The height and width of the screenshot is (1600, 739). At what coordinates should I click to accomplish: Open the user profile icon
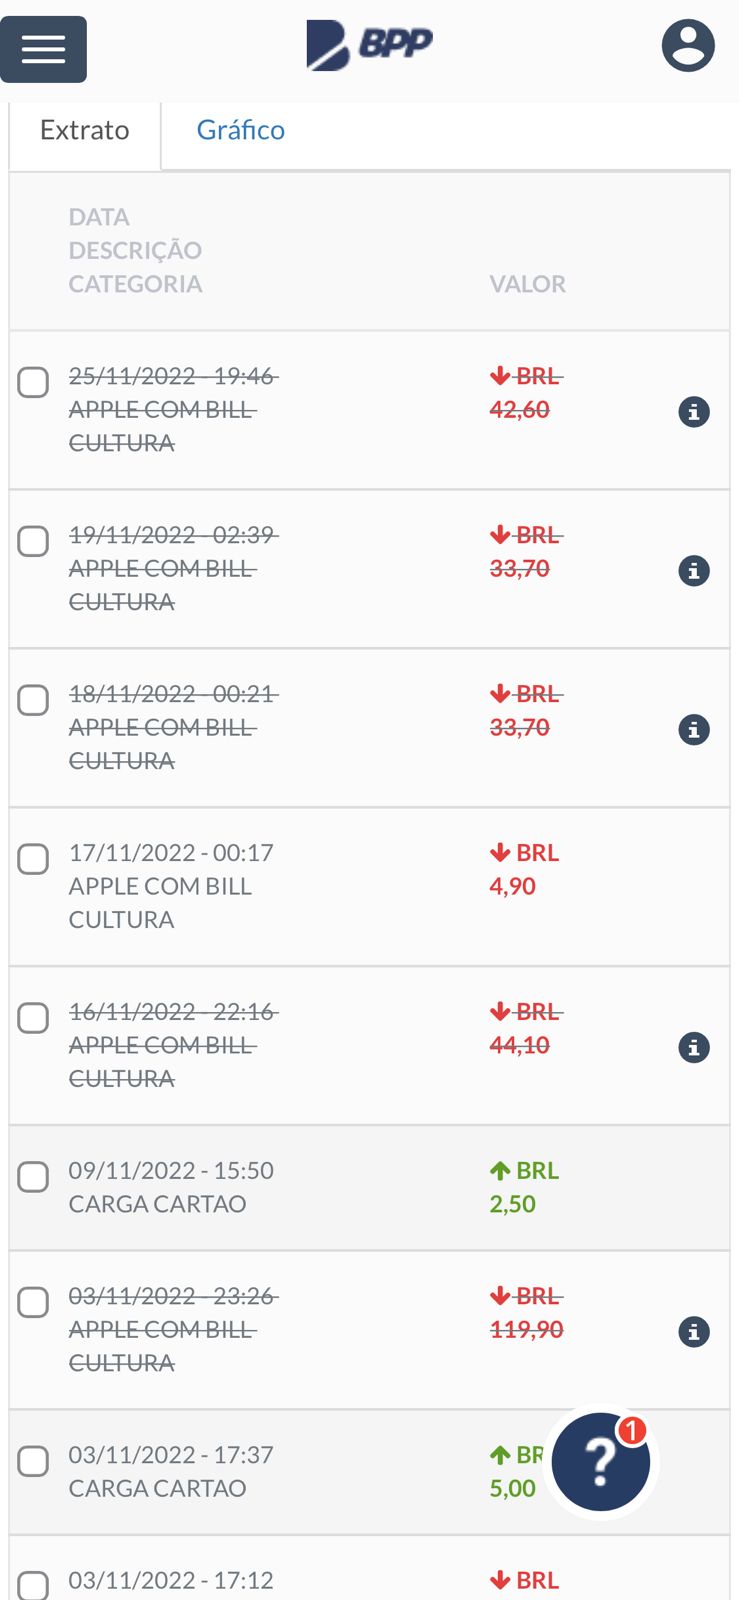click(x=688, y=46)
